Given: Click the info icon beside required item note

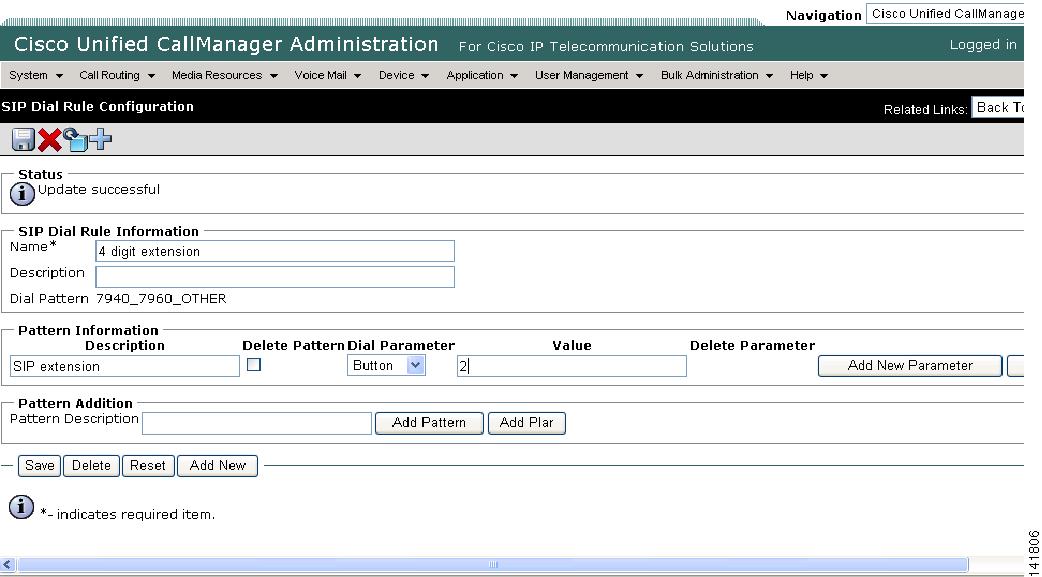Looking at the screenshot, I should [x=21, y=507].
